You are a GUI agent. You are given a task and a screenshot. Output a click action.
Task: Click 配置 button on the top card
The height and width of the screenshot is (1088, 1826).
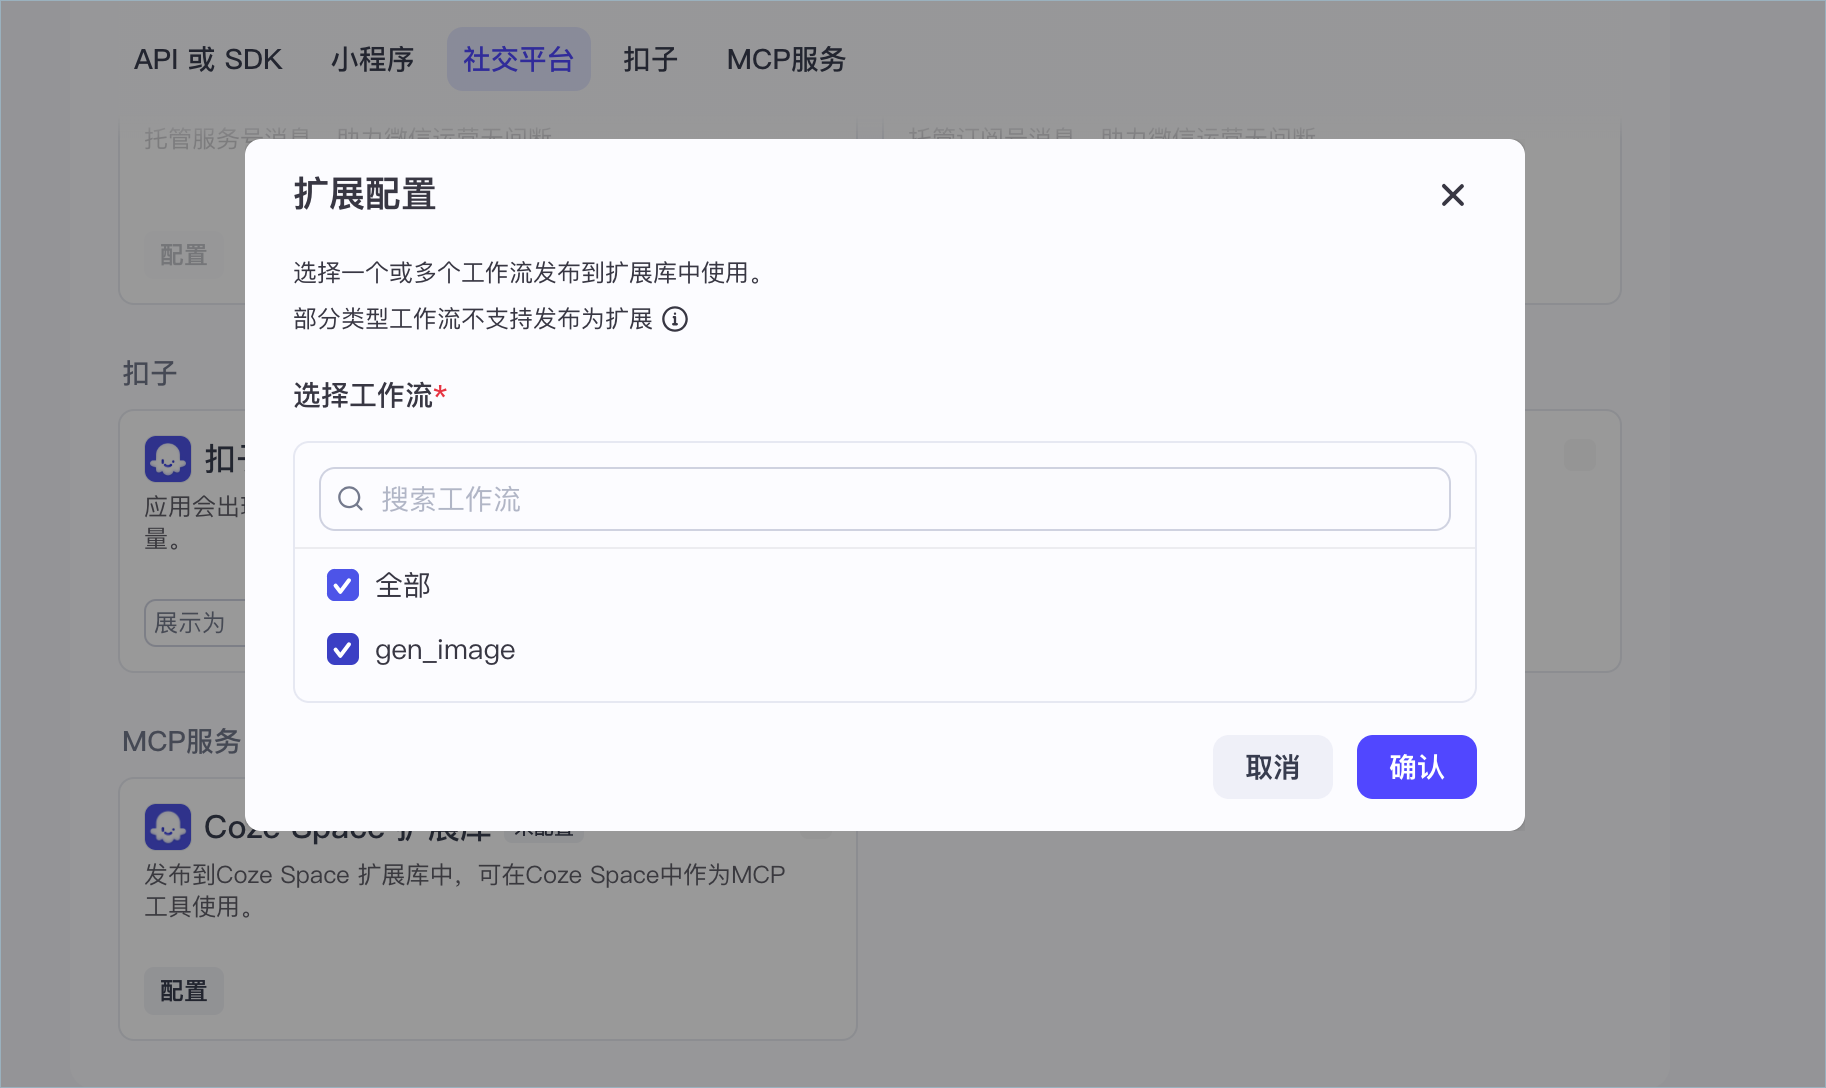(x=184, y=255)
